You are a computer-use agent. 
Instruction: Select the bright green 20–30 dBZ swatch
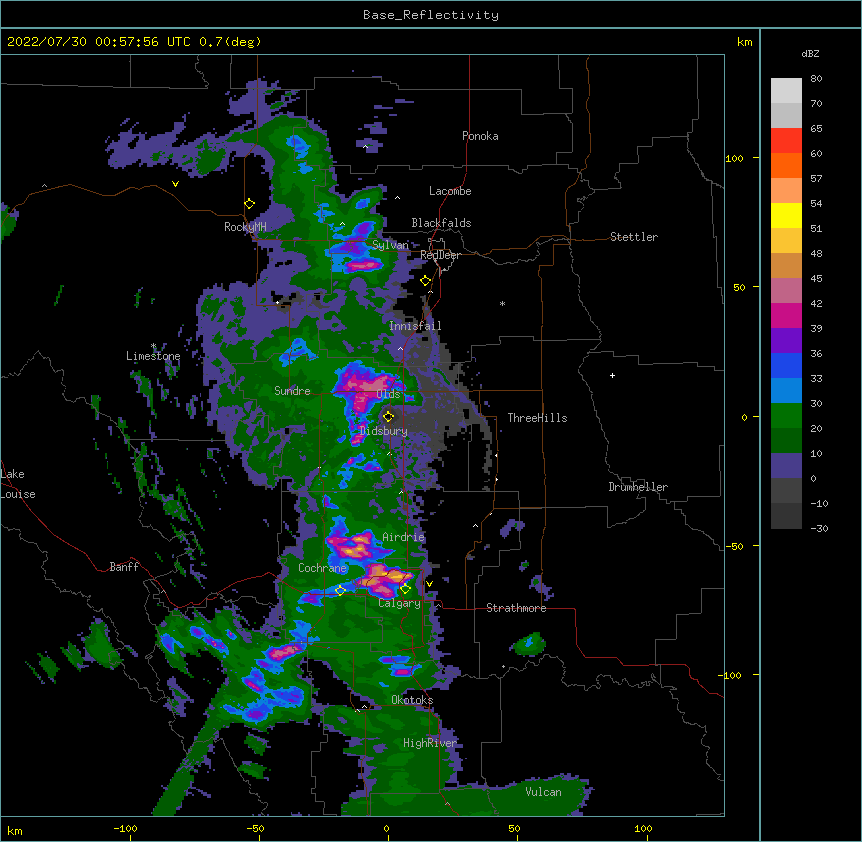(786, 416)
